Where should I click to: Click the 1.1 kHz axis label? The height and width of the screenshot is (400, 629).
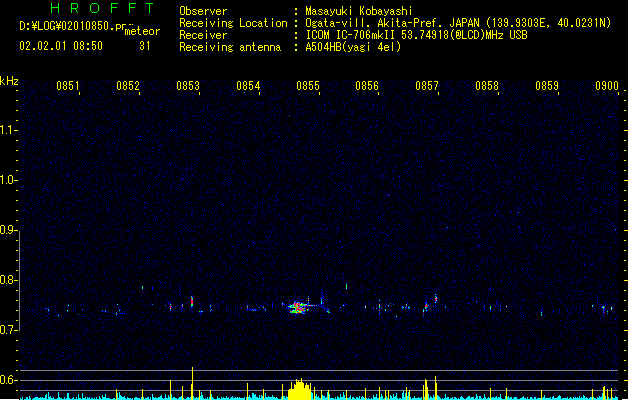(x=8, y=130)
